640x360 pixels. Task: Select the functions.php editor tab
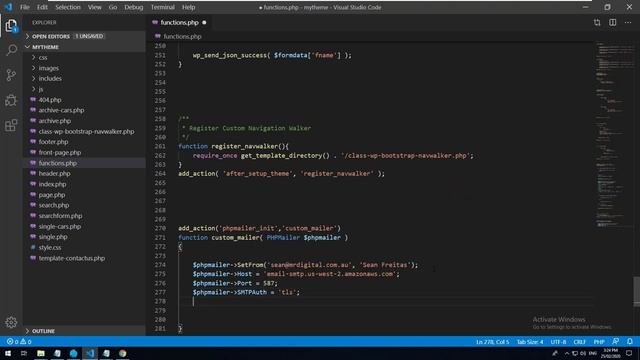(179, 22)
